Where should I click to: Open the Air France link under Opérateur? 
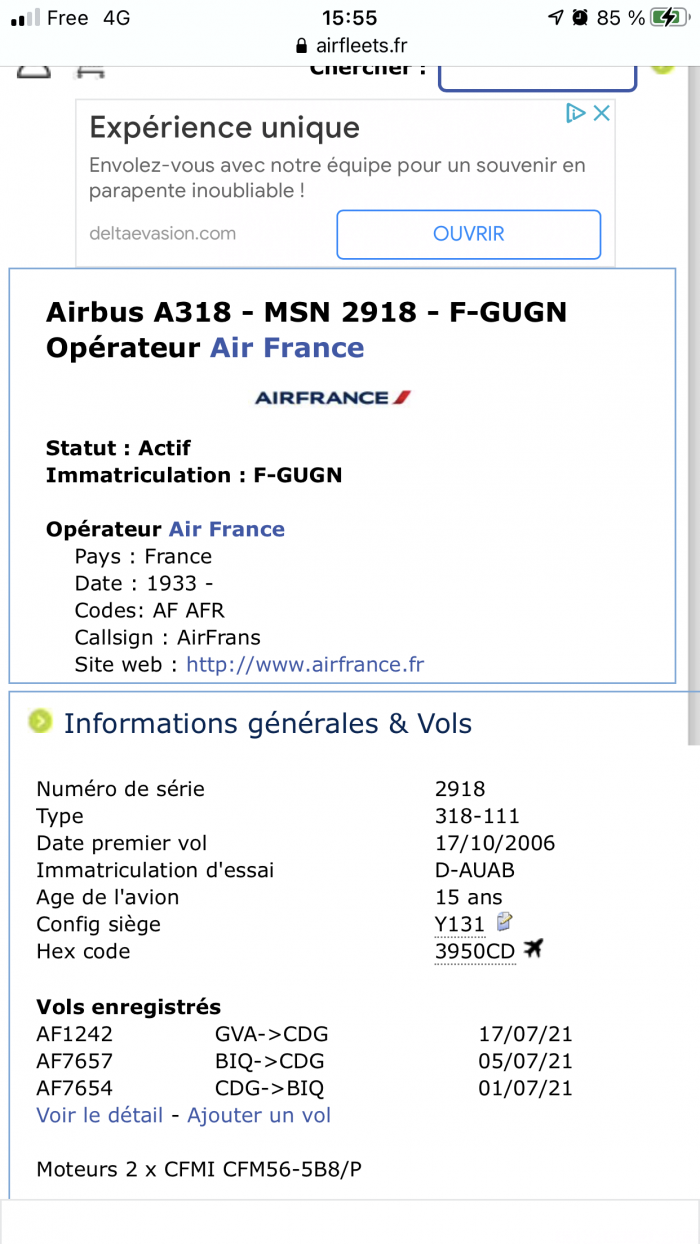point(227,529)
